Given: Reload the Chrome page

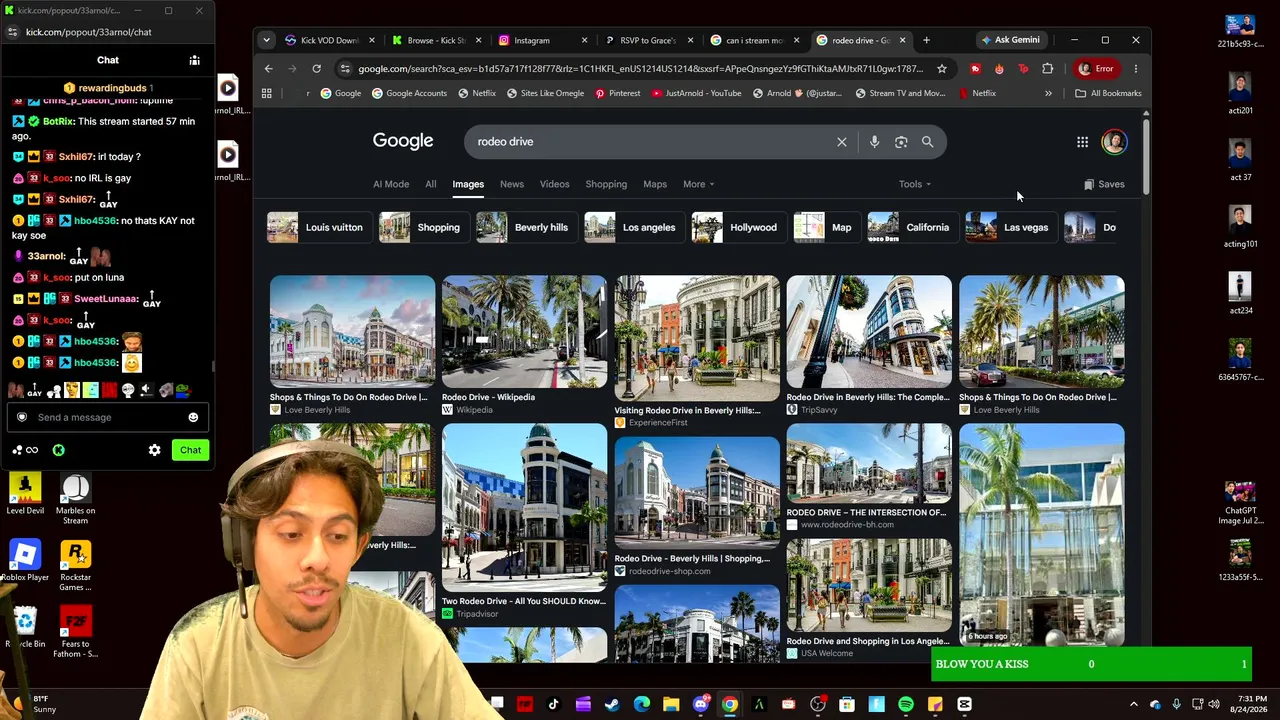Looking at the screenshot, I should [316, 69].
